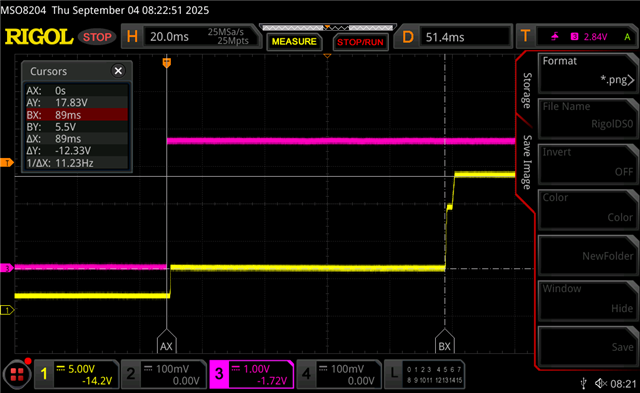Click the ΔX: 89ms readout

pyautogui.click(x=77, y=139)
